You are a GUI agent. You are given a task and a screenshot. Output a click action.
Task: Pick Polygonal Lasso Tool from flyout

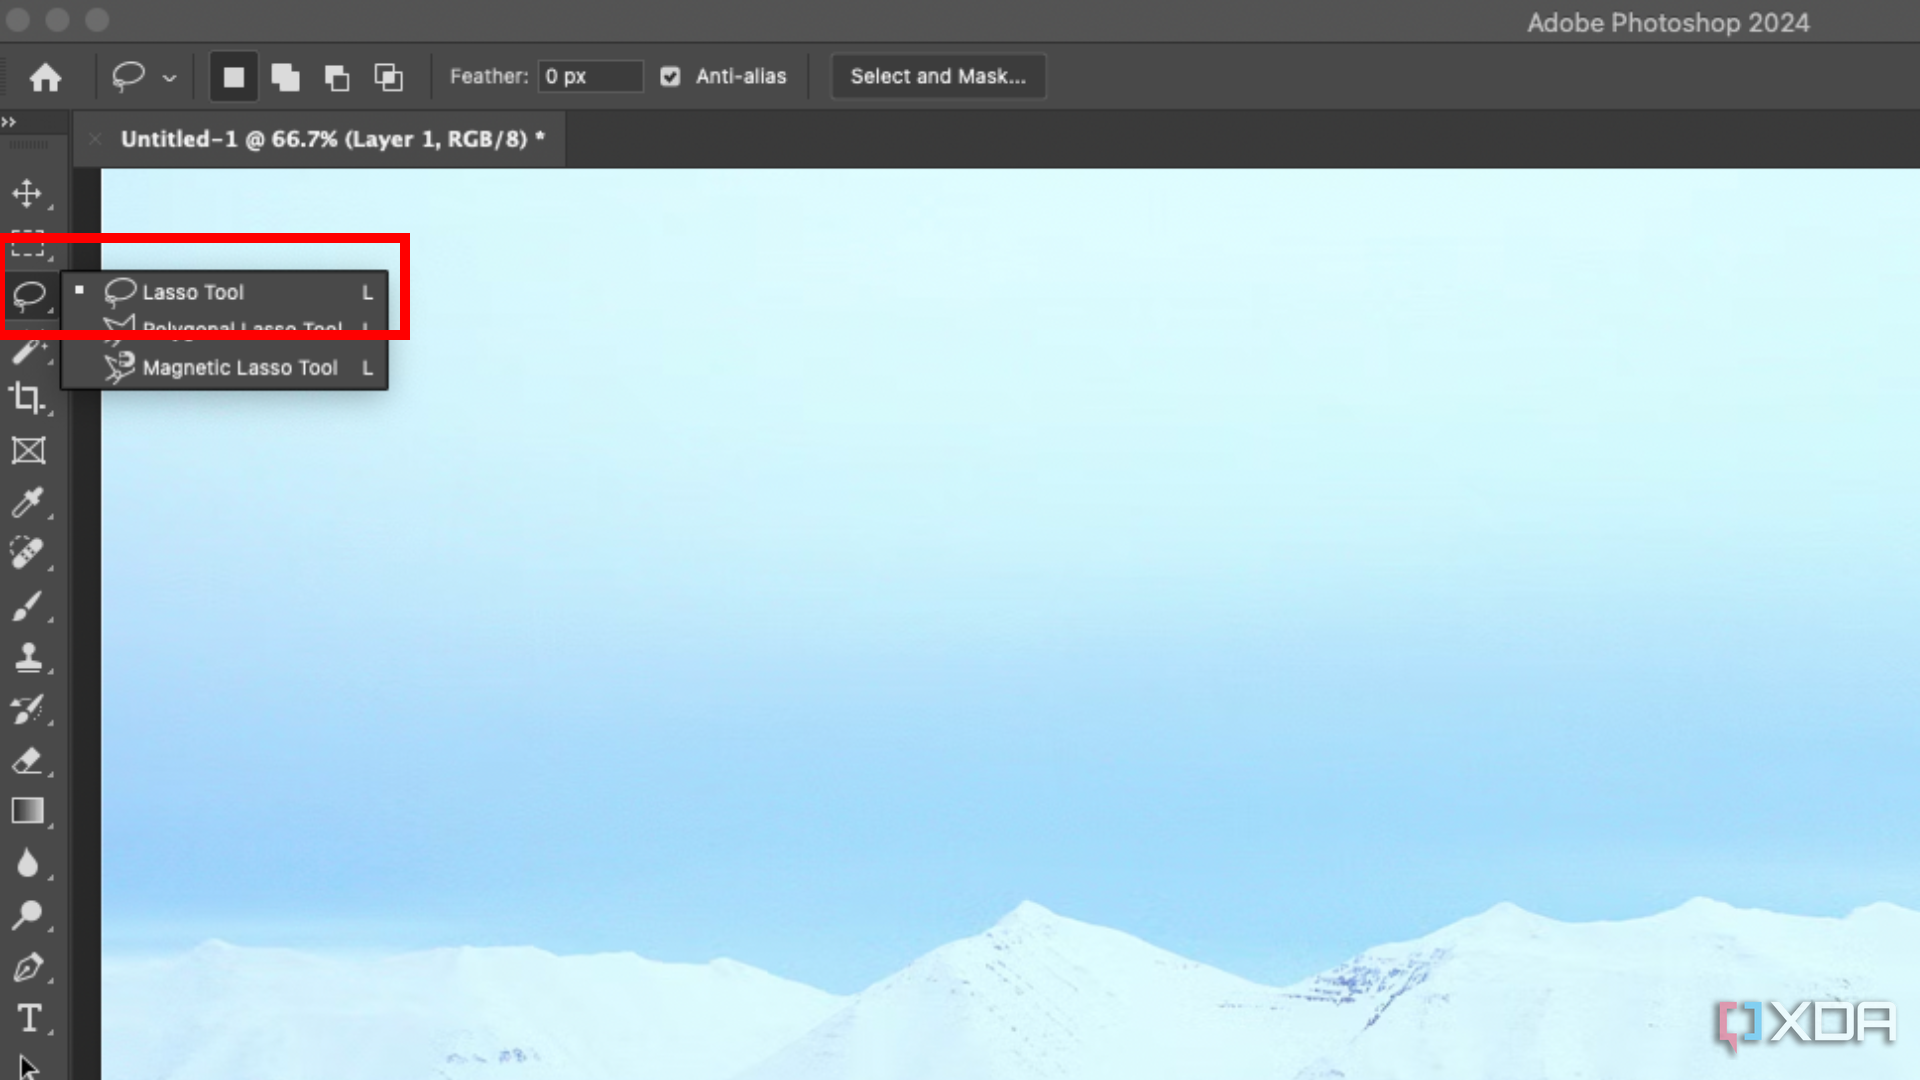[225, 329]
